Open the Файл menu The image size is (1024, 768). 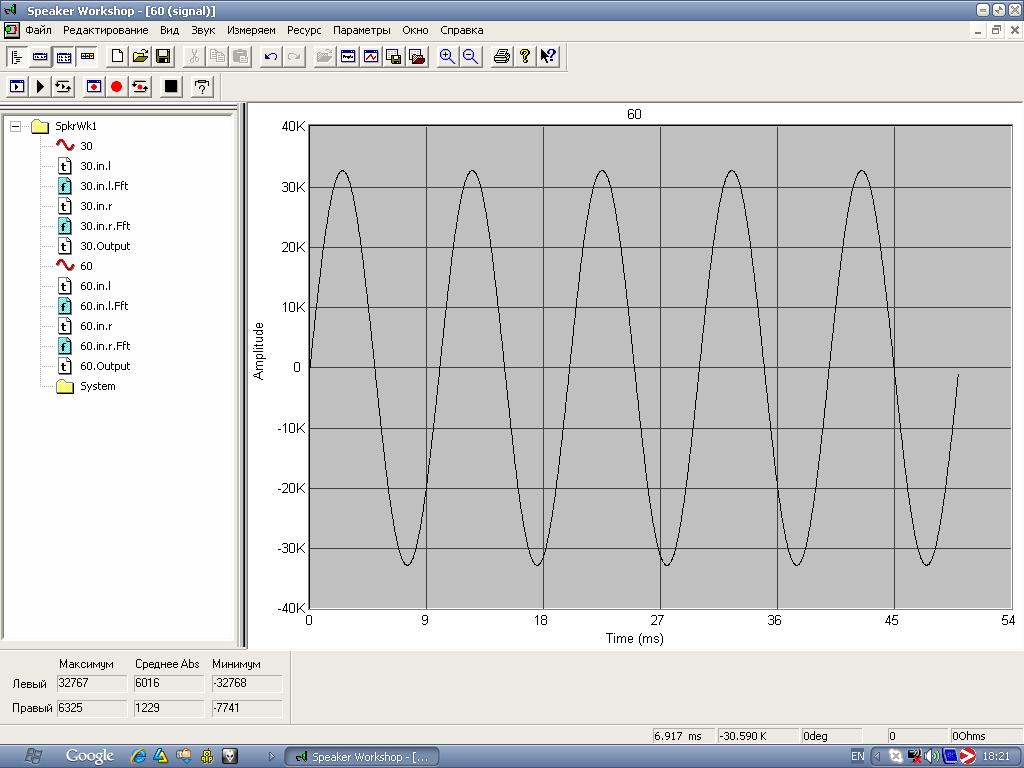point(38,30)
